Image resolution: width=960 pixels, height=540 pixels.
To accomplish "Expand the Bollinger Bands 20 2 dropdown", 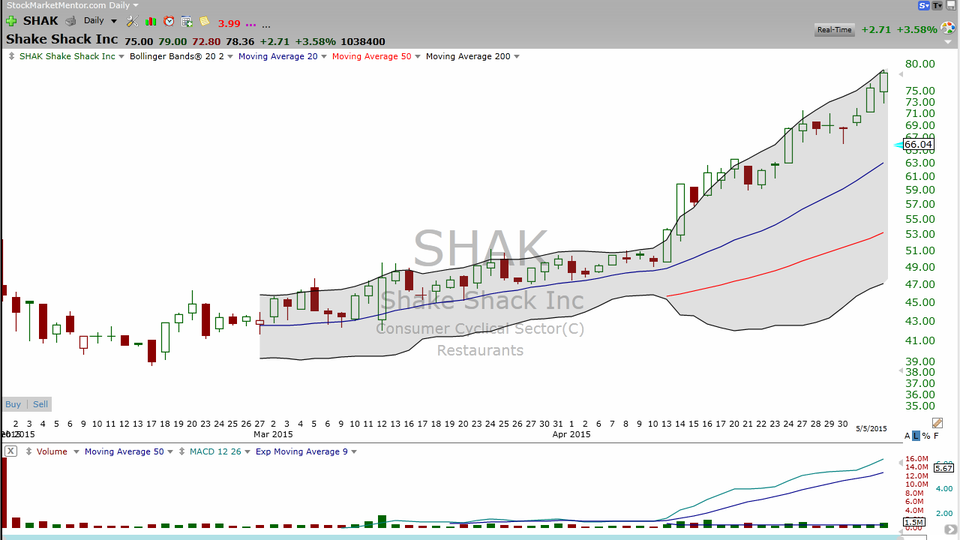I will tap(230, 56).
